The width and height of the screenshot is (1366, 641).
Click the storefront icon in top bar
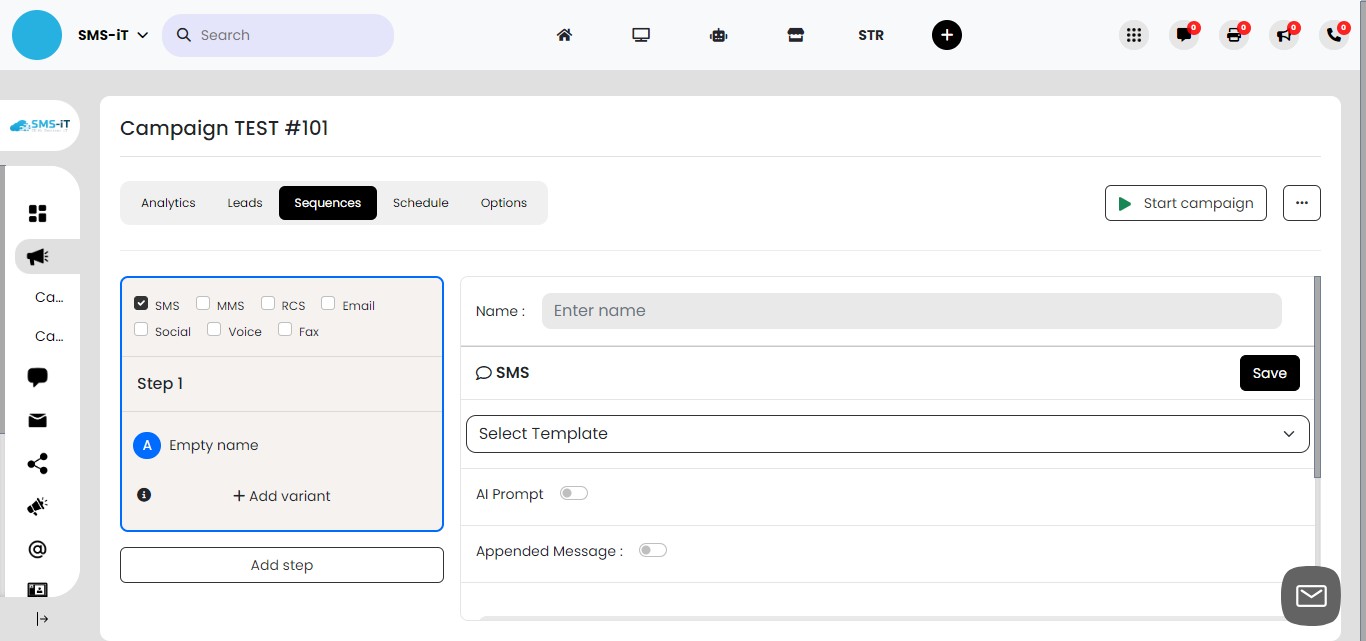[x=795, y=35]
